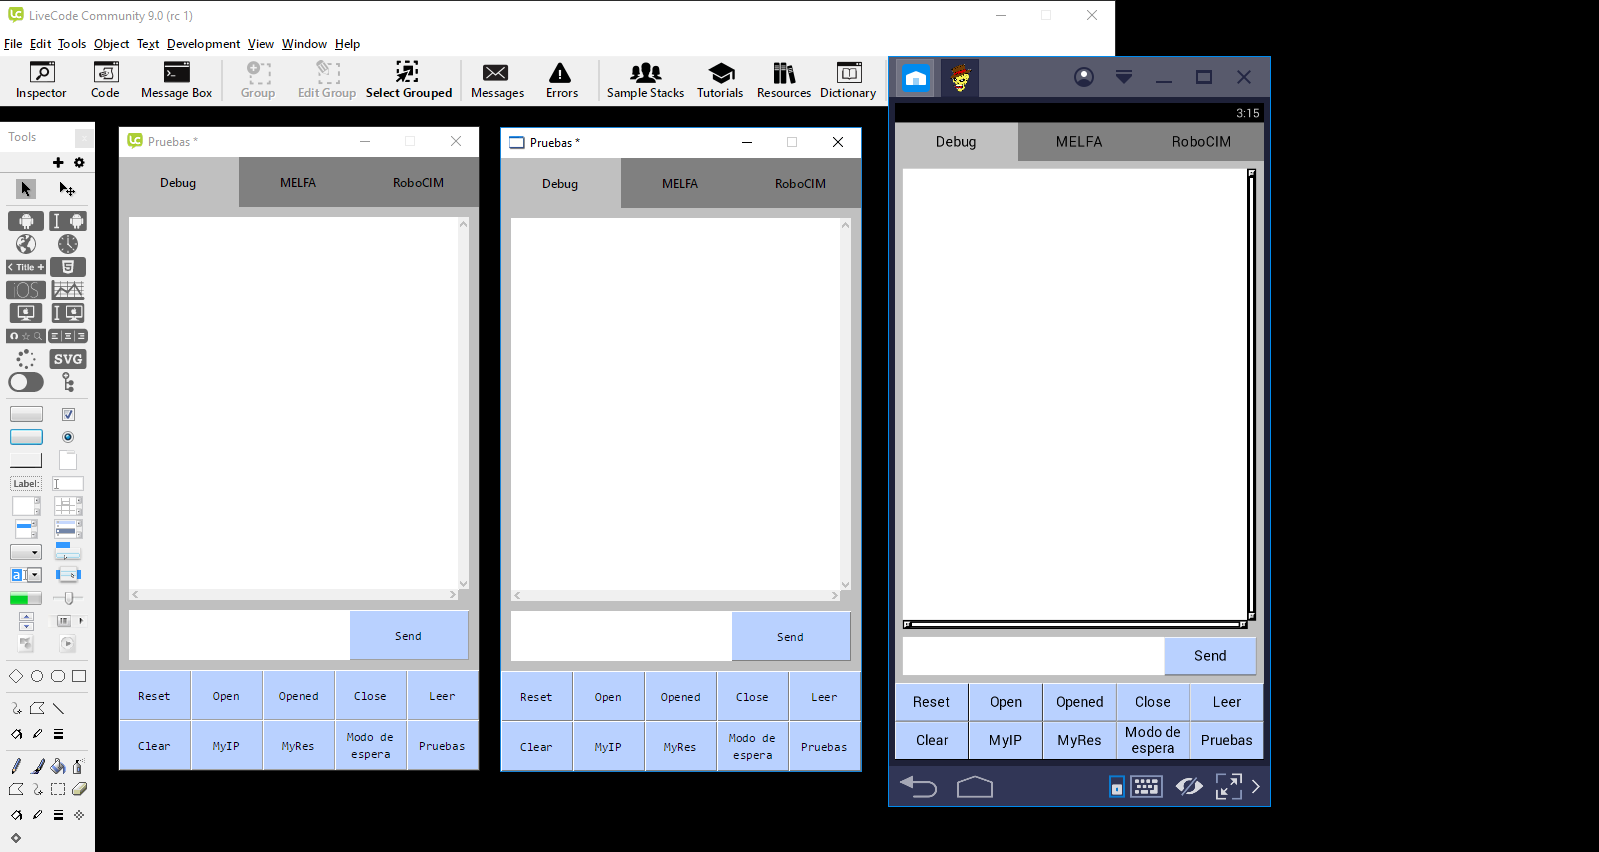Viewport: 1599px width, 852px height.
Task: Select the Edit pointer tool
Action: (x=67, y=189)
